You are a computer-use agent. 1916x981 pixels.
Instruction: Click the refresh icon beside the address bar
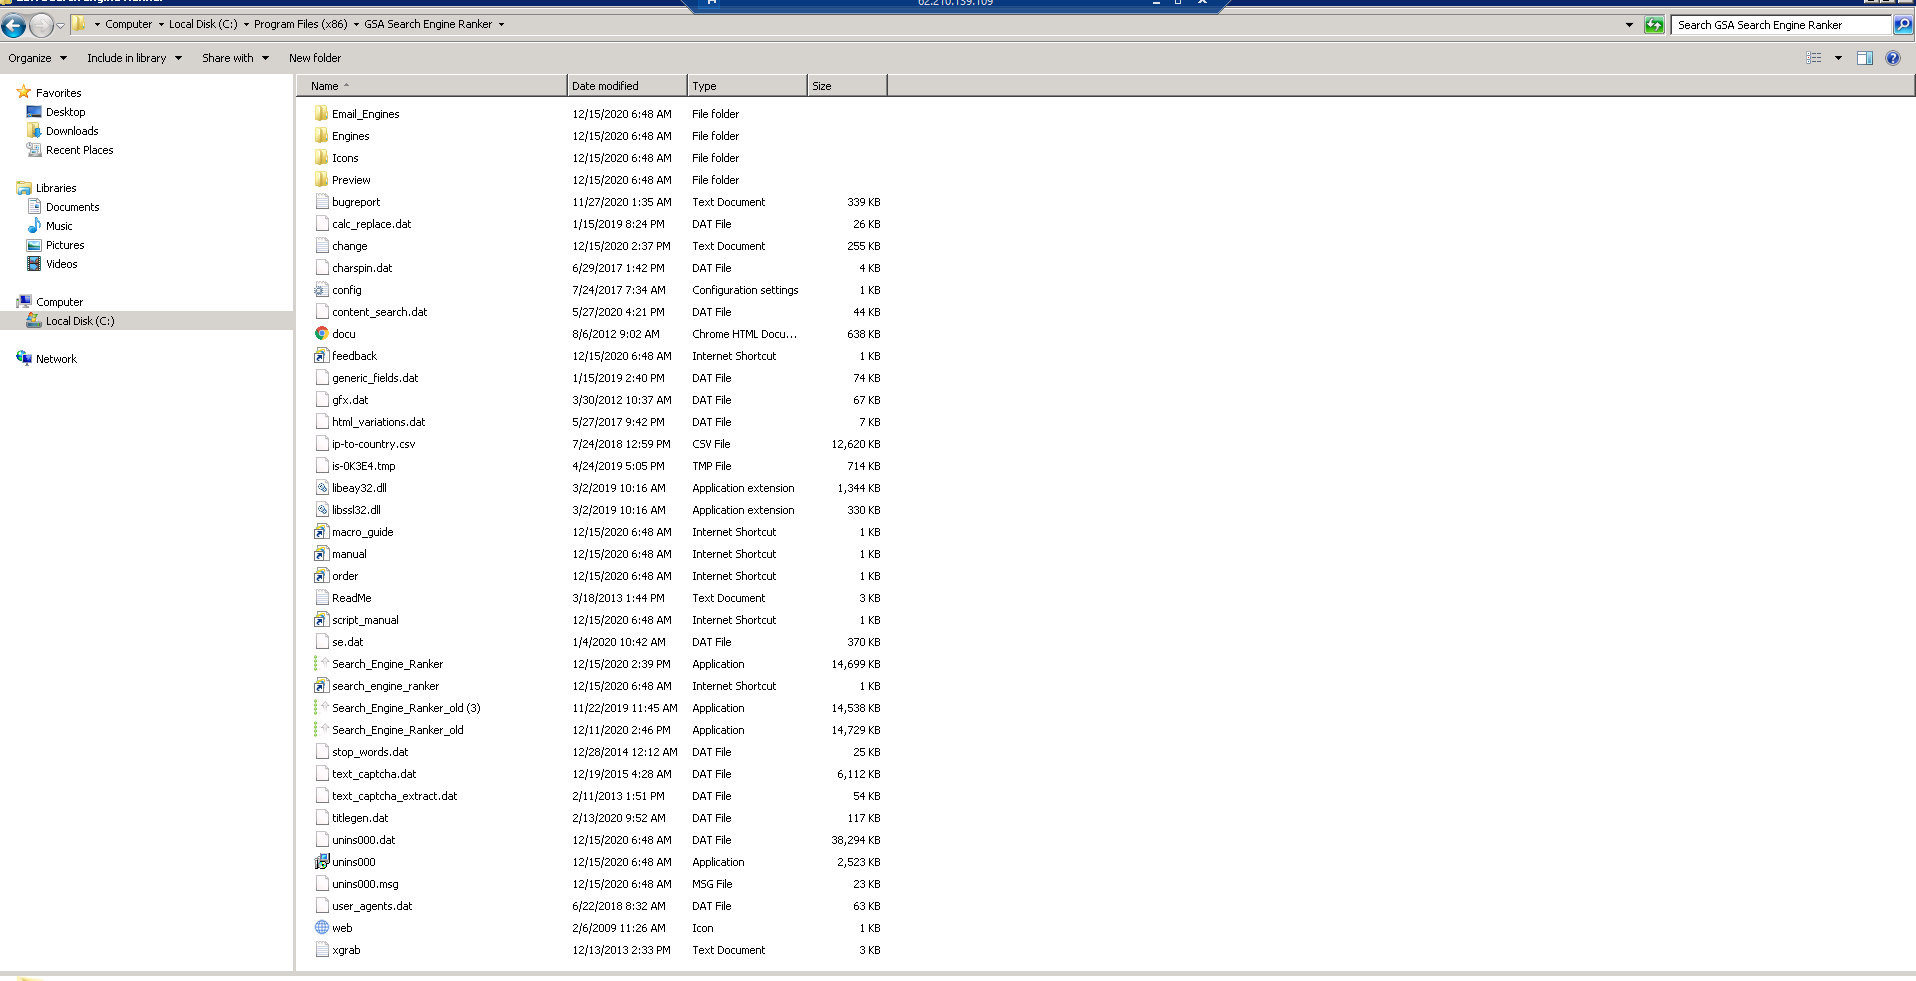point(1654,25)
